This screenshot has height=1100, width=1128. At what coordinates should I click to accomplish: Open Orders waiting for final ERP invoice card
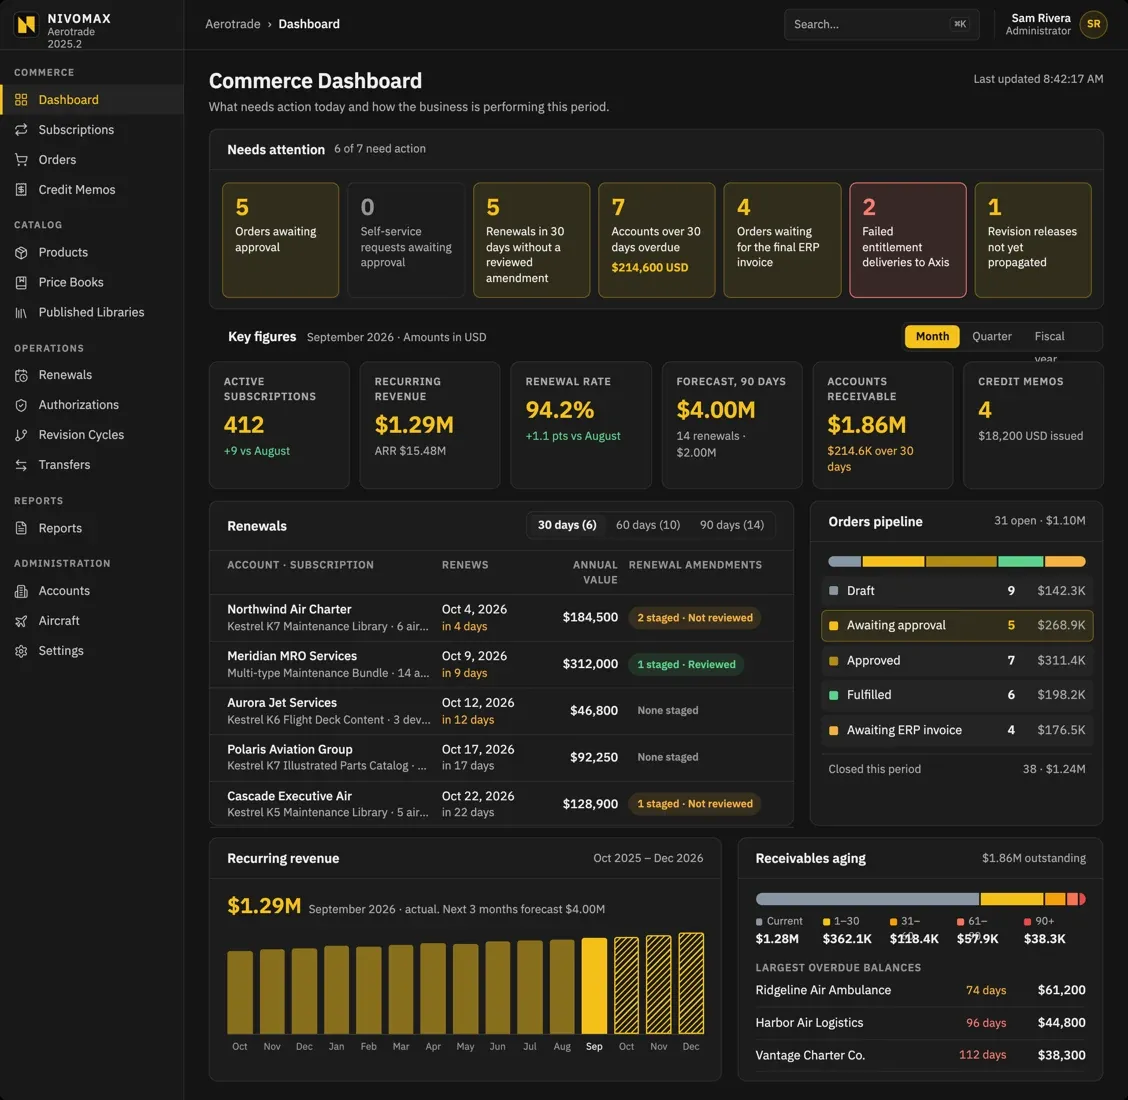(x=782, y=240)
